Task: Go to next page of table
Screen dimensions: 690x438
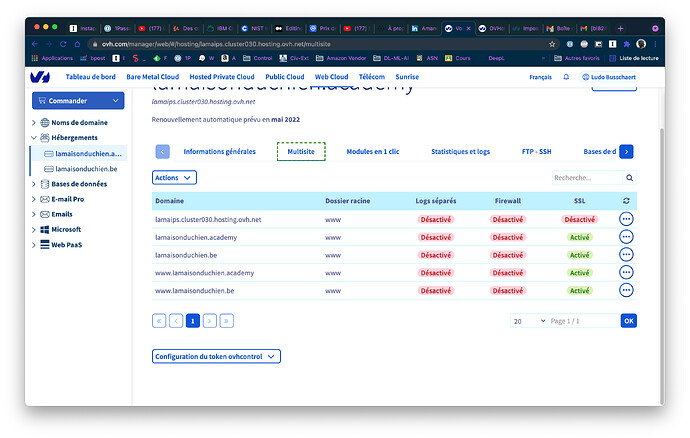Action: pos(209,321)
